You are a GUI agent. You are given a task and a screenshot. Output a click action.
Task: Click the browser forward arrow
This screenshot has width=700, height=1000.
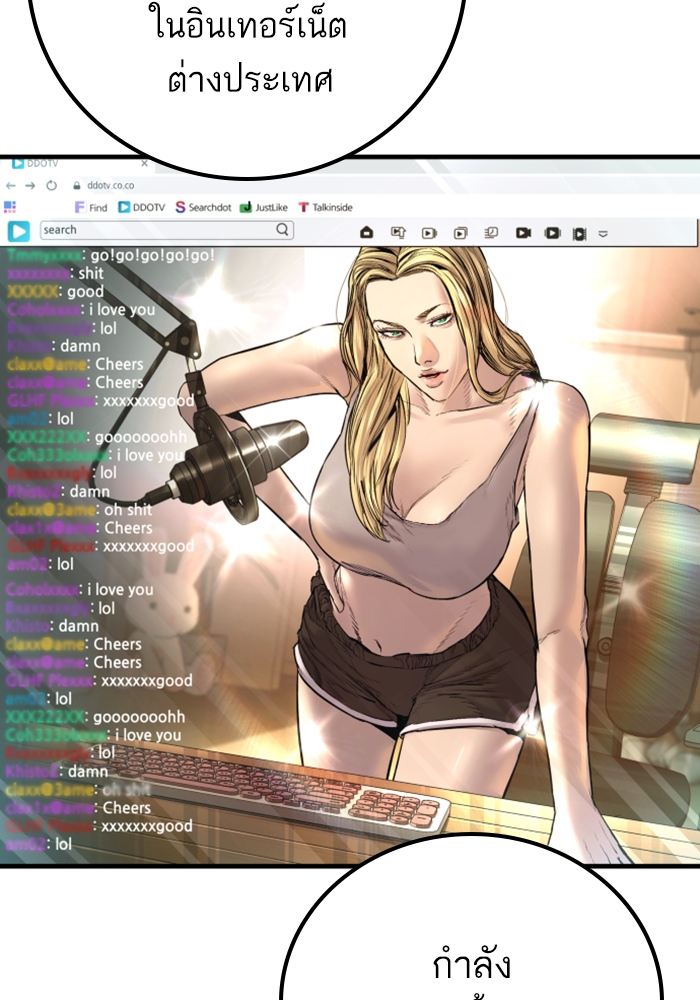click(30, 186)
